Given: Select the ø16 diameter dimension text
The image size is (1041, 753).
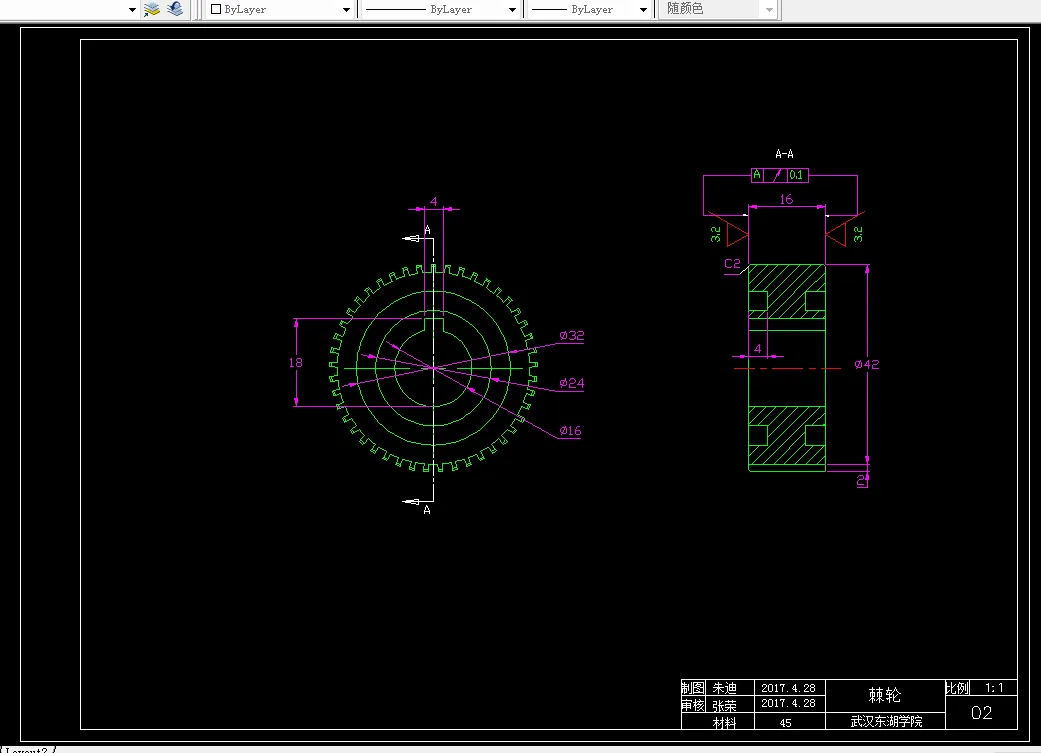Looking at the screenshot, I should tap(570, 430).
